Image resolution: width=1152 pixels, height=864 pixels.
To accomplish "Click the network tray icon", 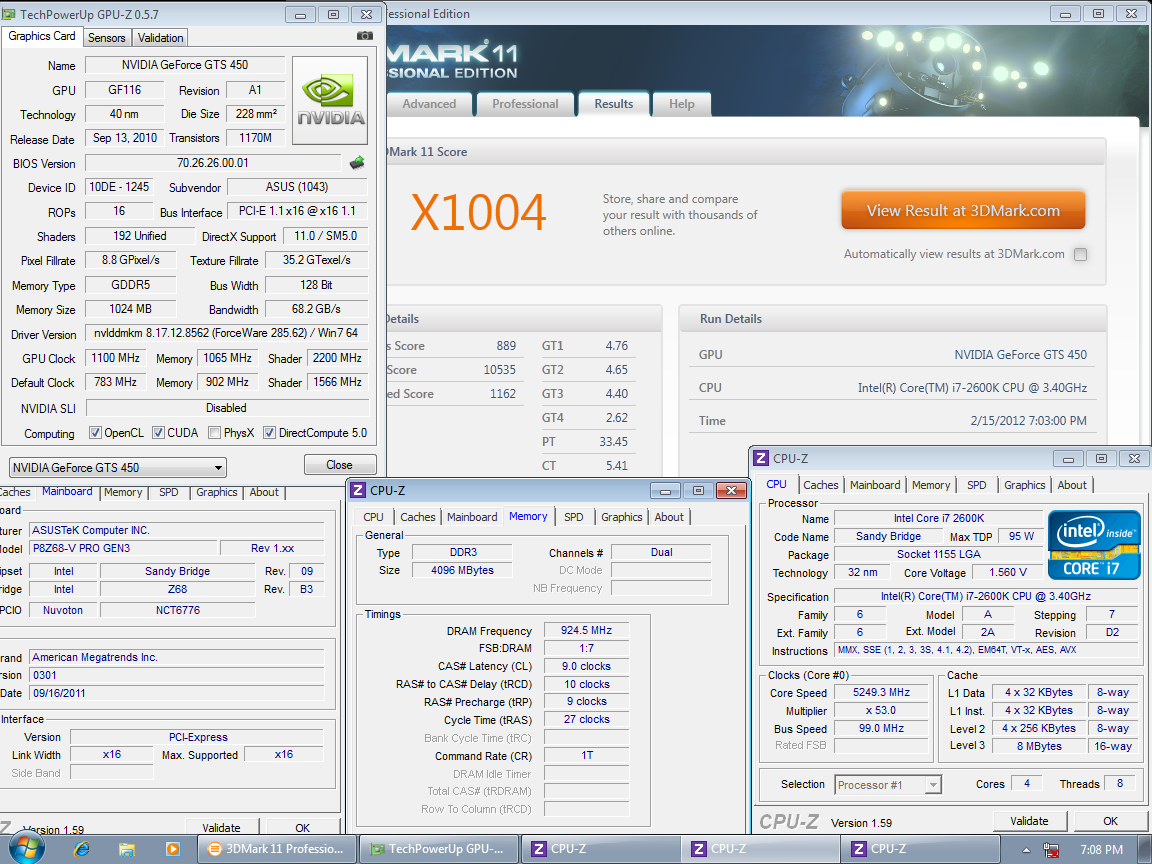I will click(x=1051, y=850).
